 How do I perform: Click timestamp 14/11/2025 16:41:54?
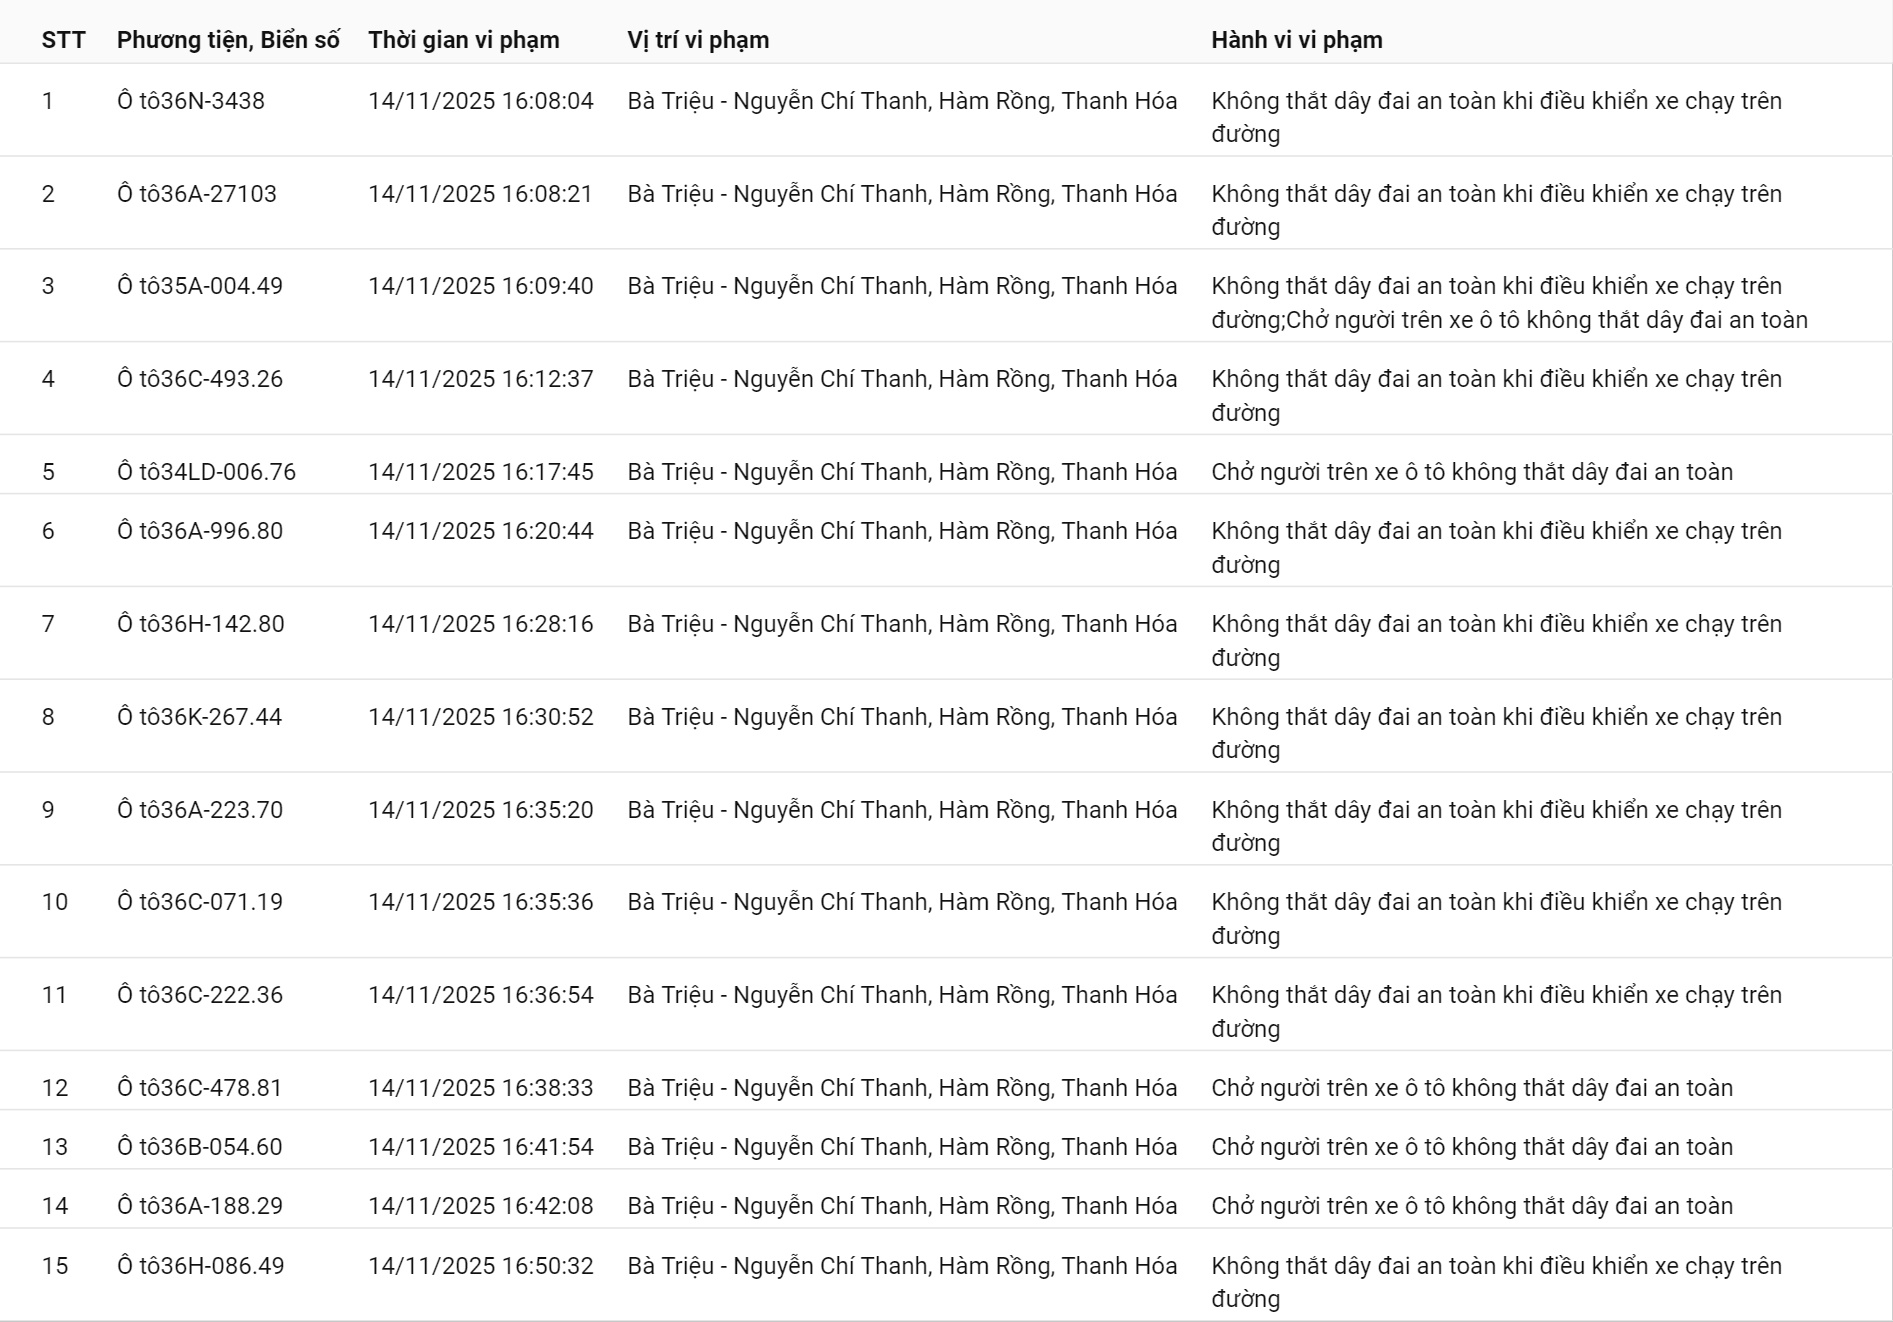pos(481,1147)
